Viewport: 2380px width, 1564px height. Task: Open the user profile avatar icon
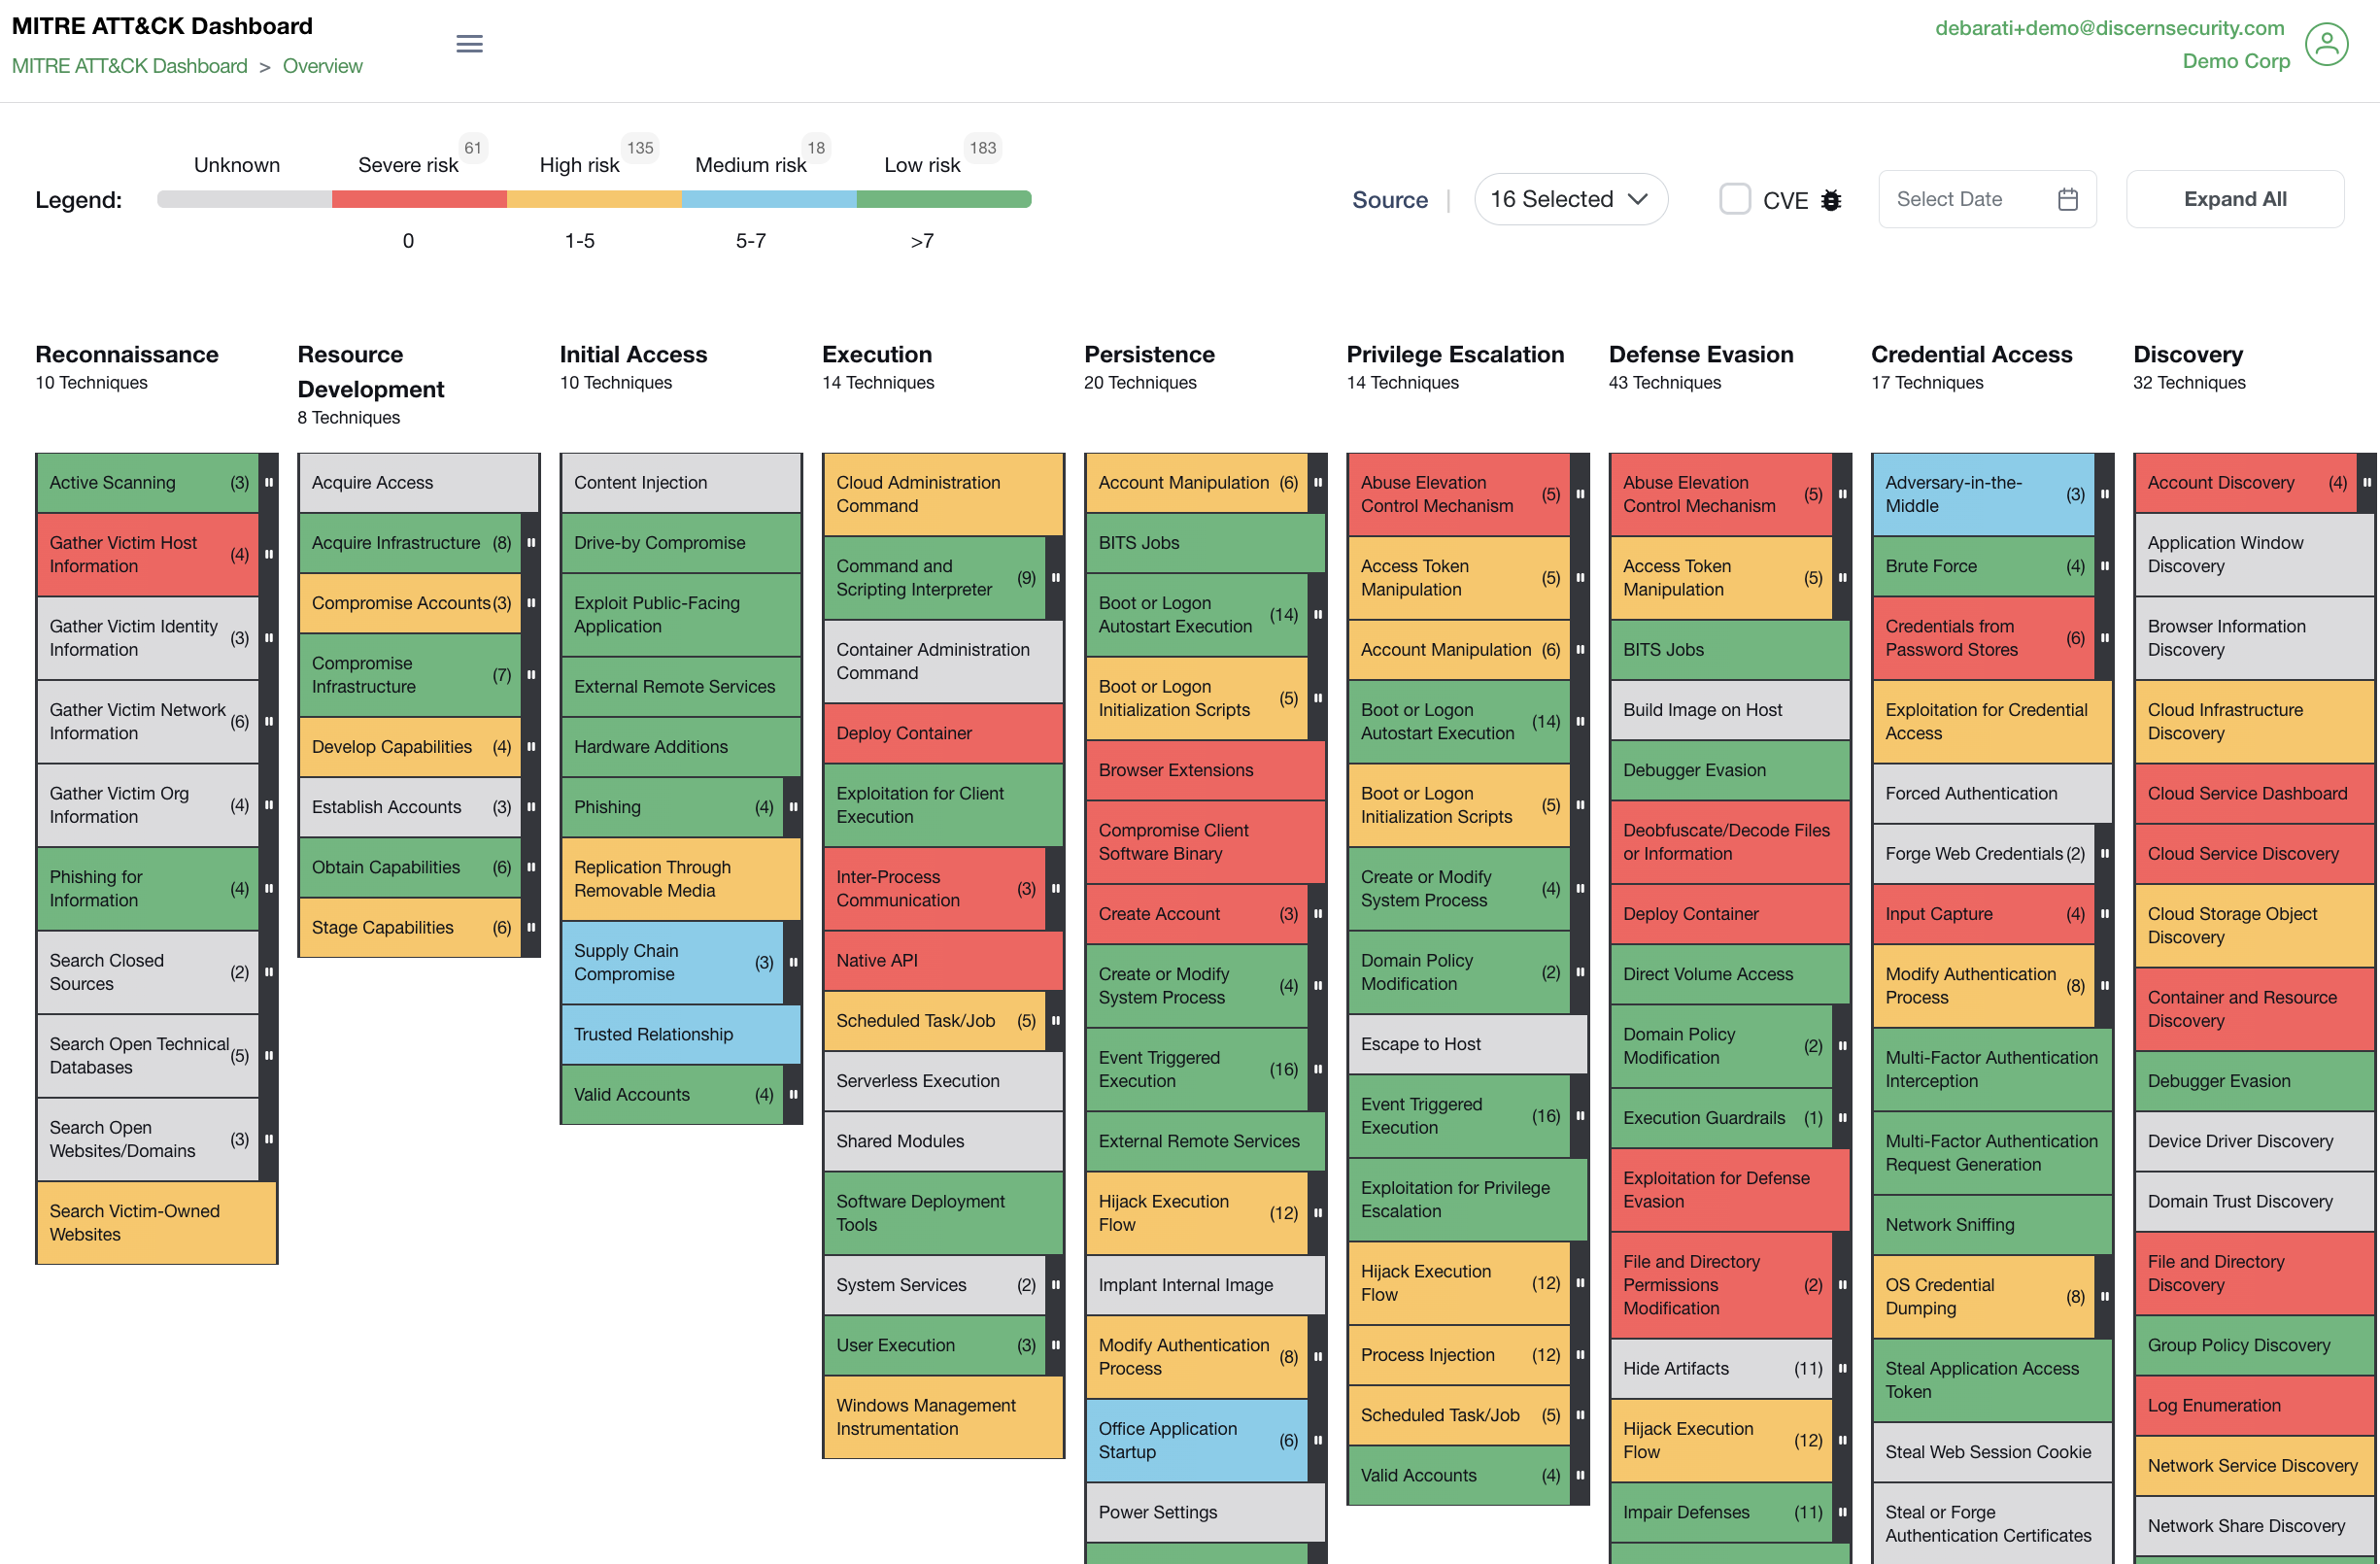point(2326,44)
